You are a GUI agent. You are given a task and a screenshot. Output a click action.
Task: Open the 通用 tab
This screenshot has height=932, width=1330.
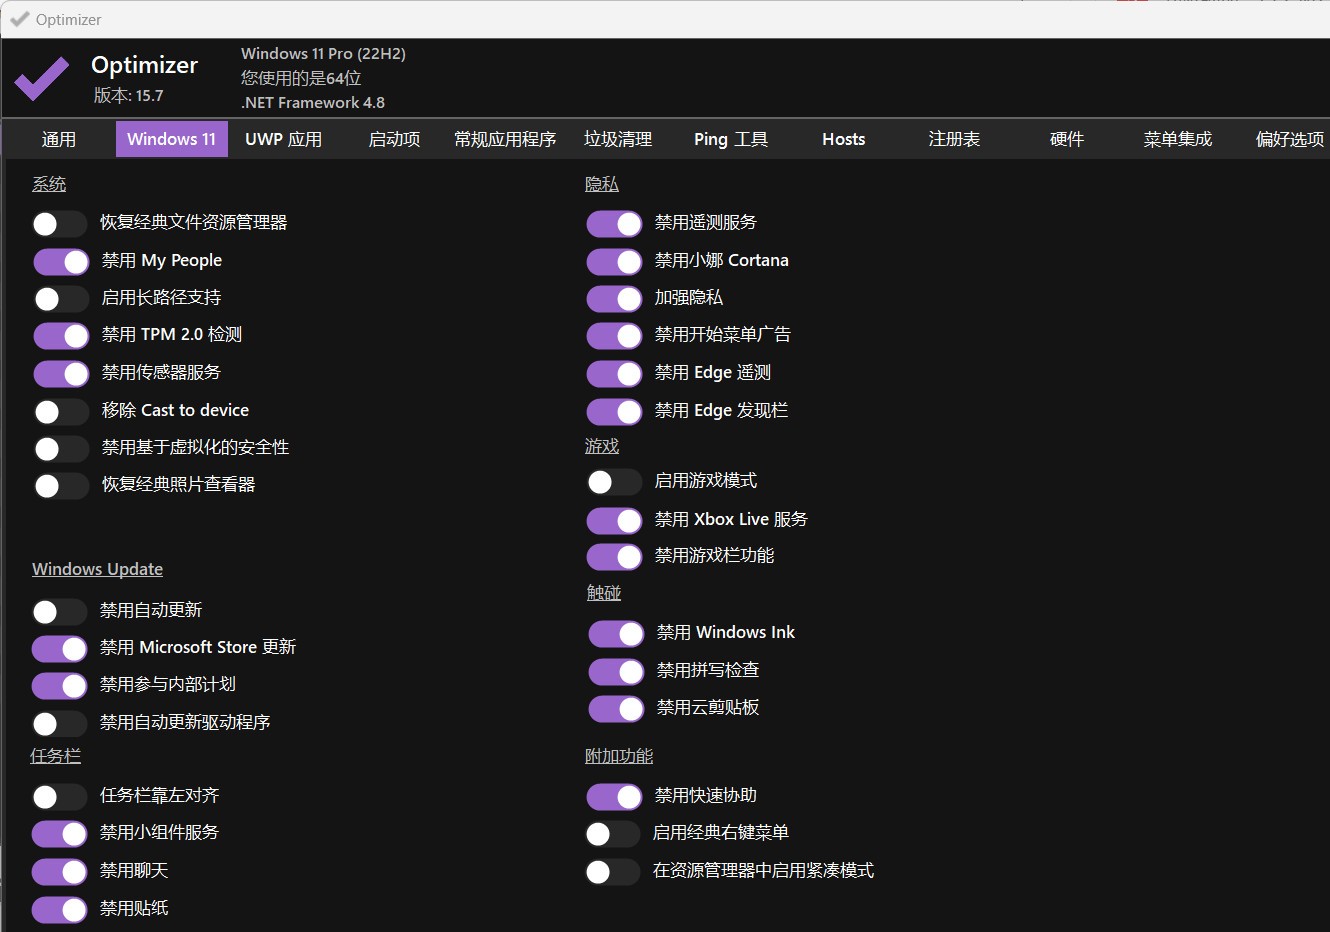[x=59, y=139]
